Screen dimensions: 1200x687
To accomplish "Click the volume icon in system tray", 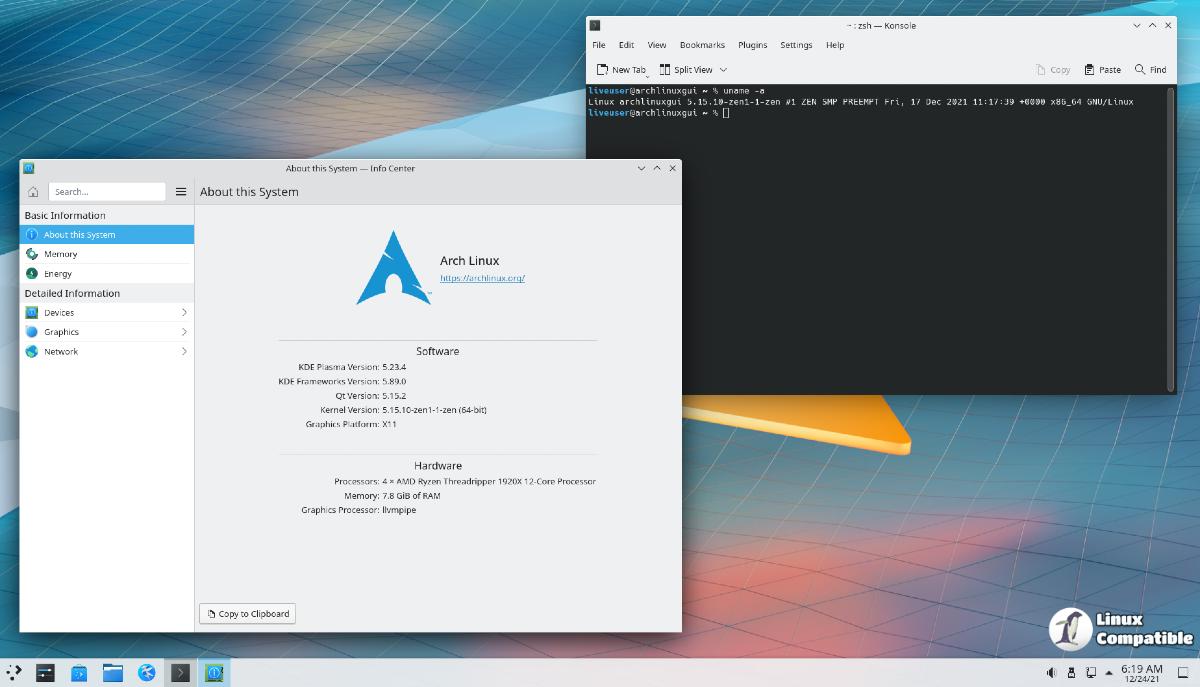I will pos(1052,672).
